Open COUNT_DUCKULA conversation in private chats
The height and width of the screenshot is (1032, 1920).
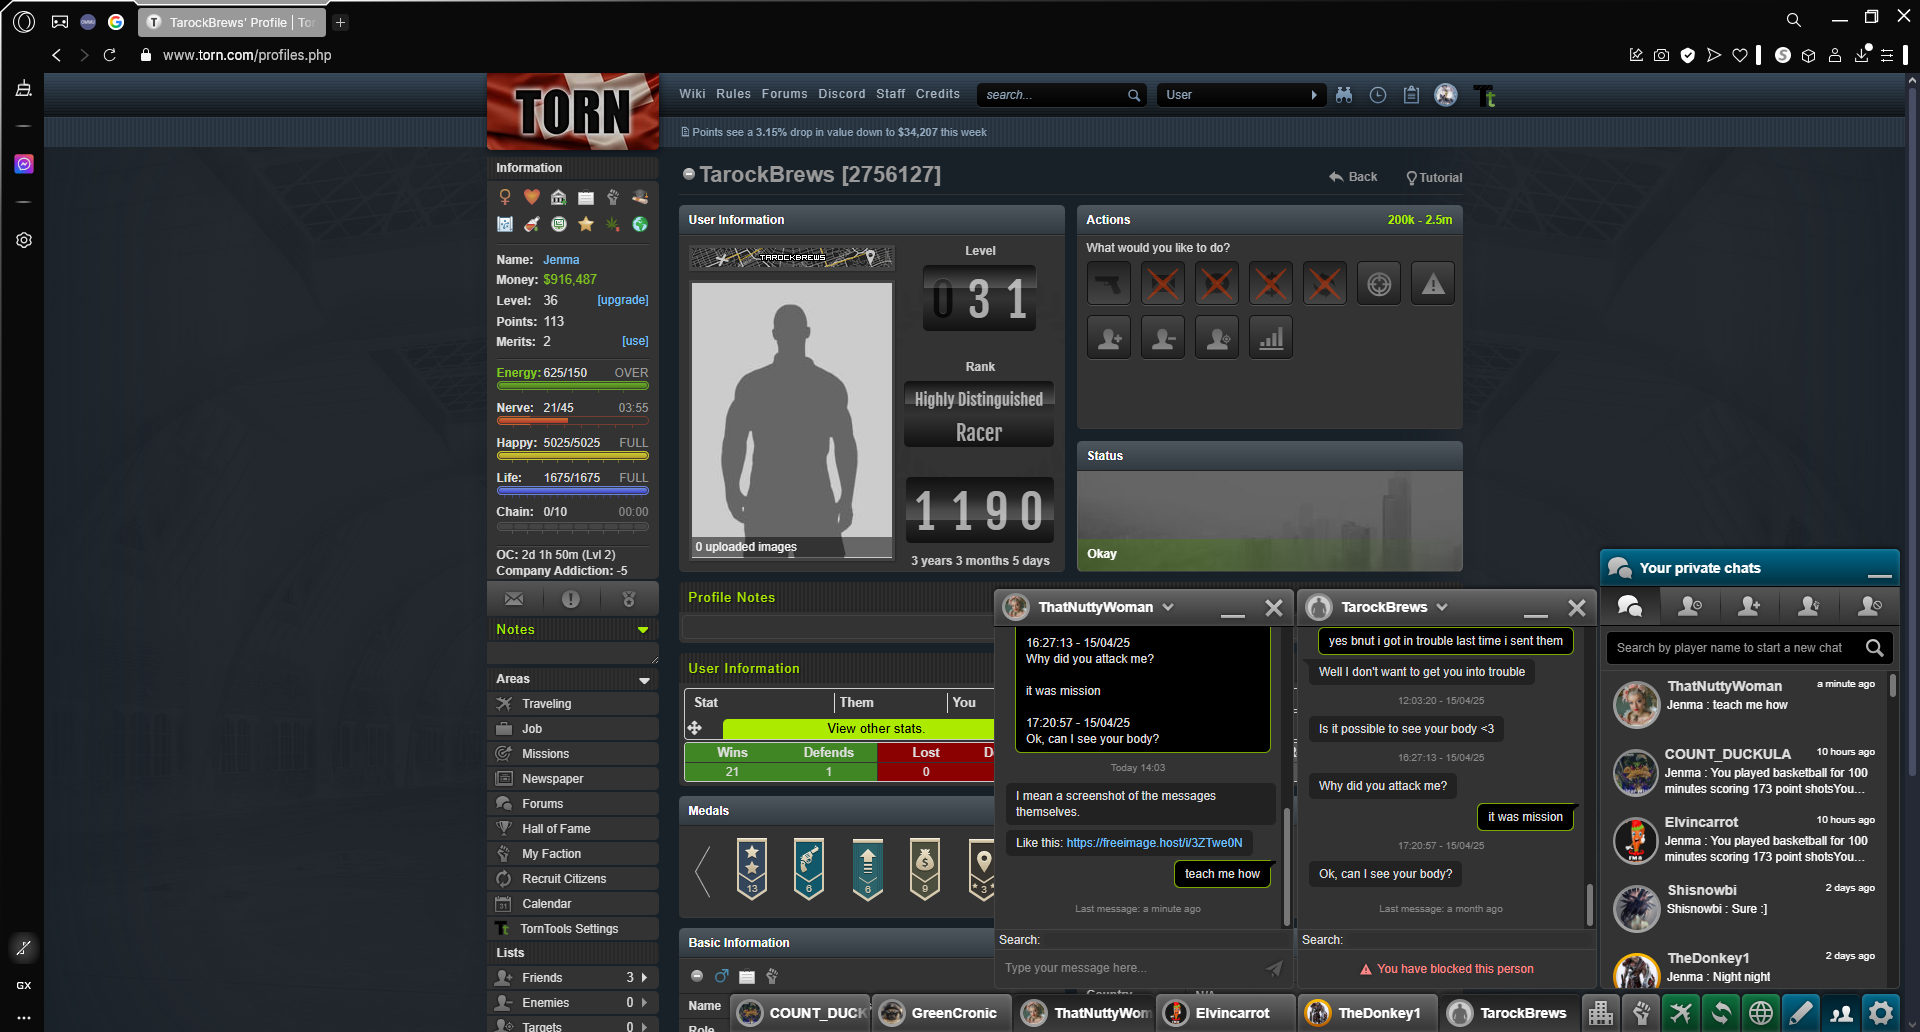[x=1744, y=771]
